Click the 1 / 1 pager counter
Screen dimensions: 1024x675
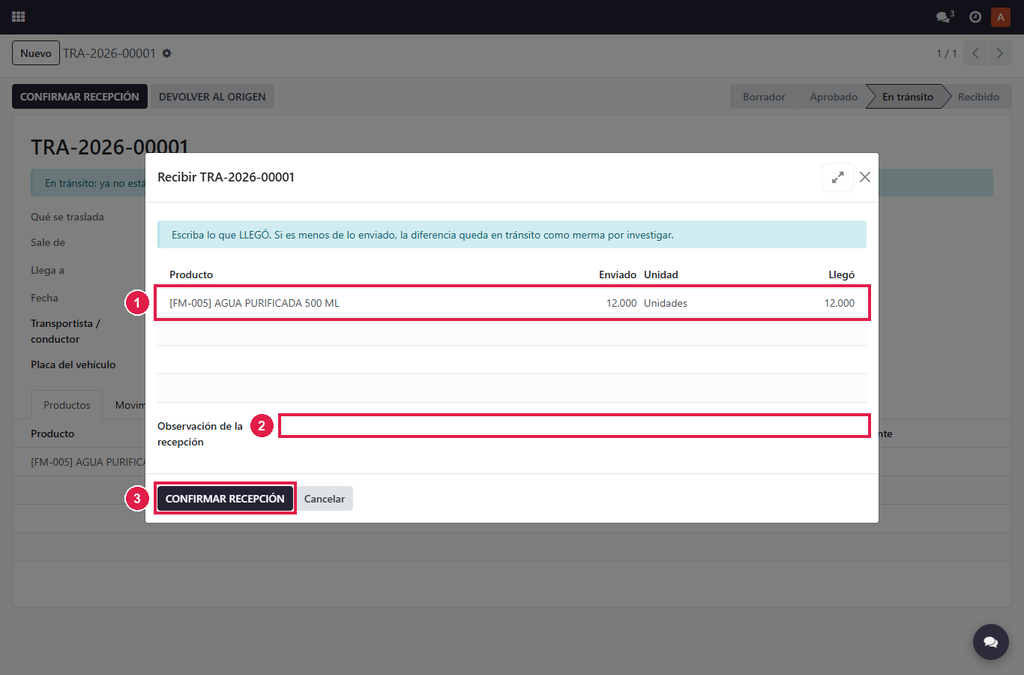point(946,54)
